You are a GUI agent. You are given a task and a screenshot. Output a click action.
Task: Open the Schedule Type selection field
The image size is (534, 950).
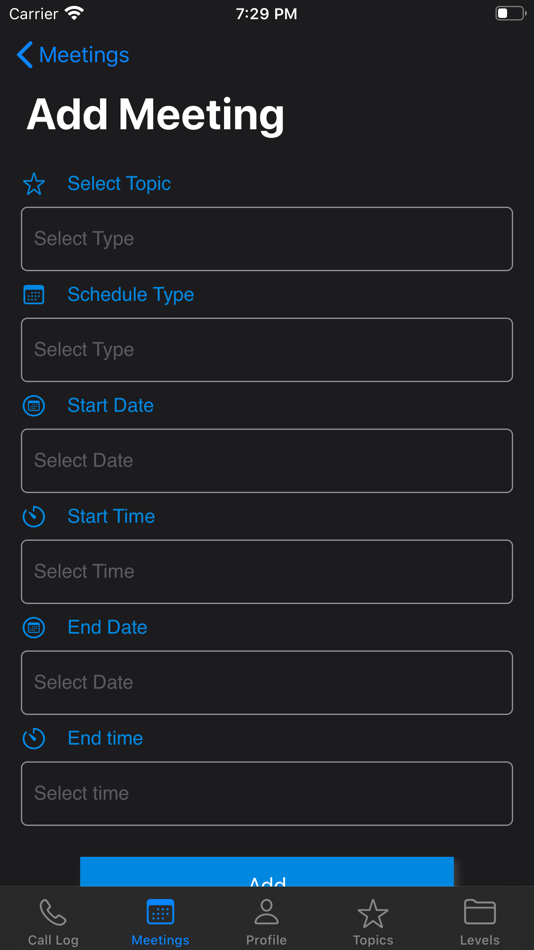[267, 350]
